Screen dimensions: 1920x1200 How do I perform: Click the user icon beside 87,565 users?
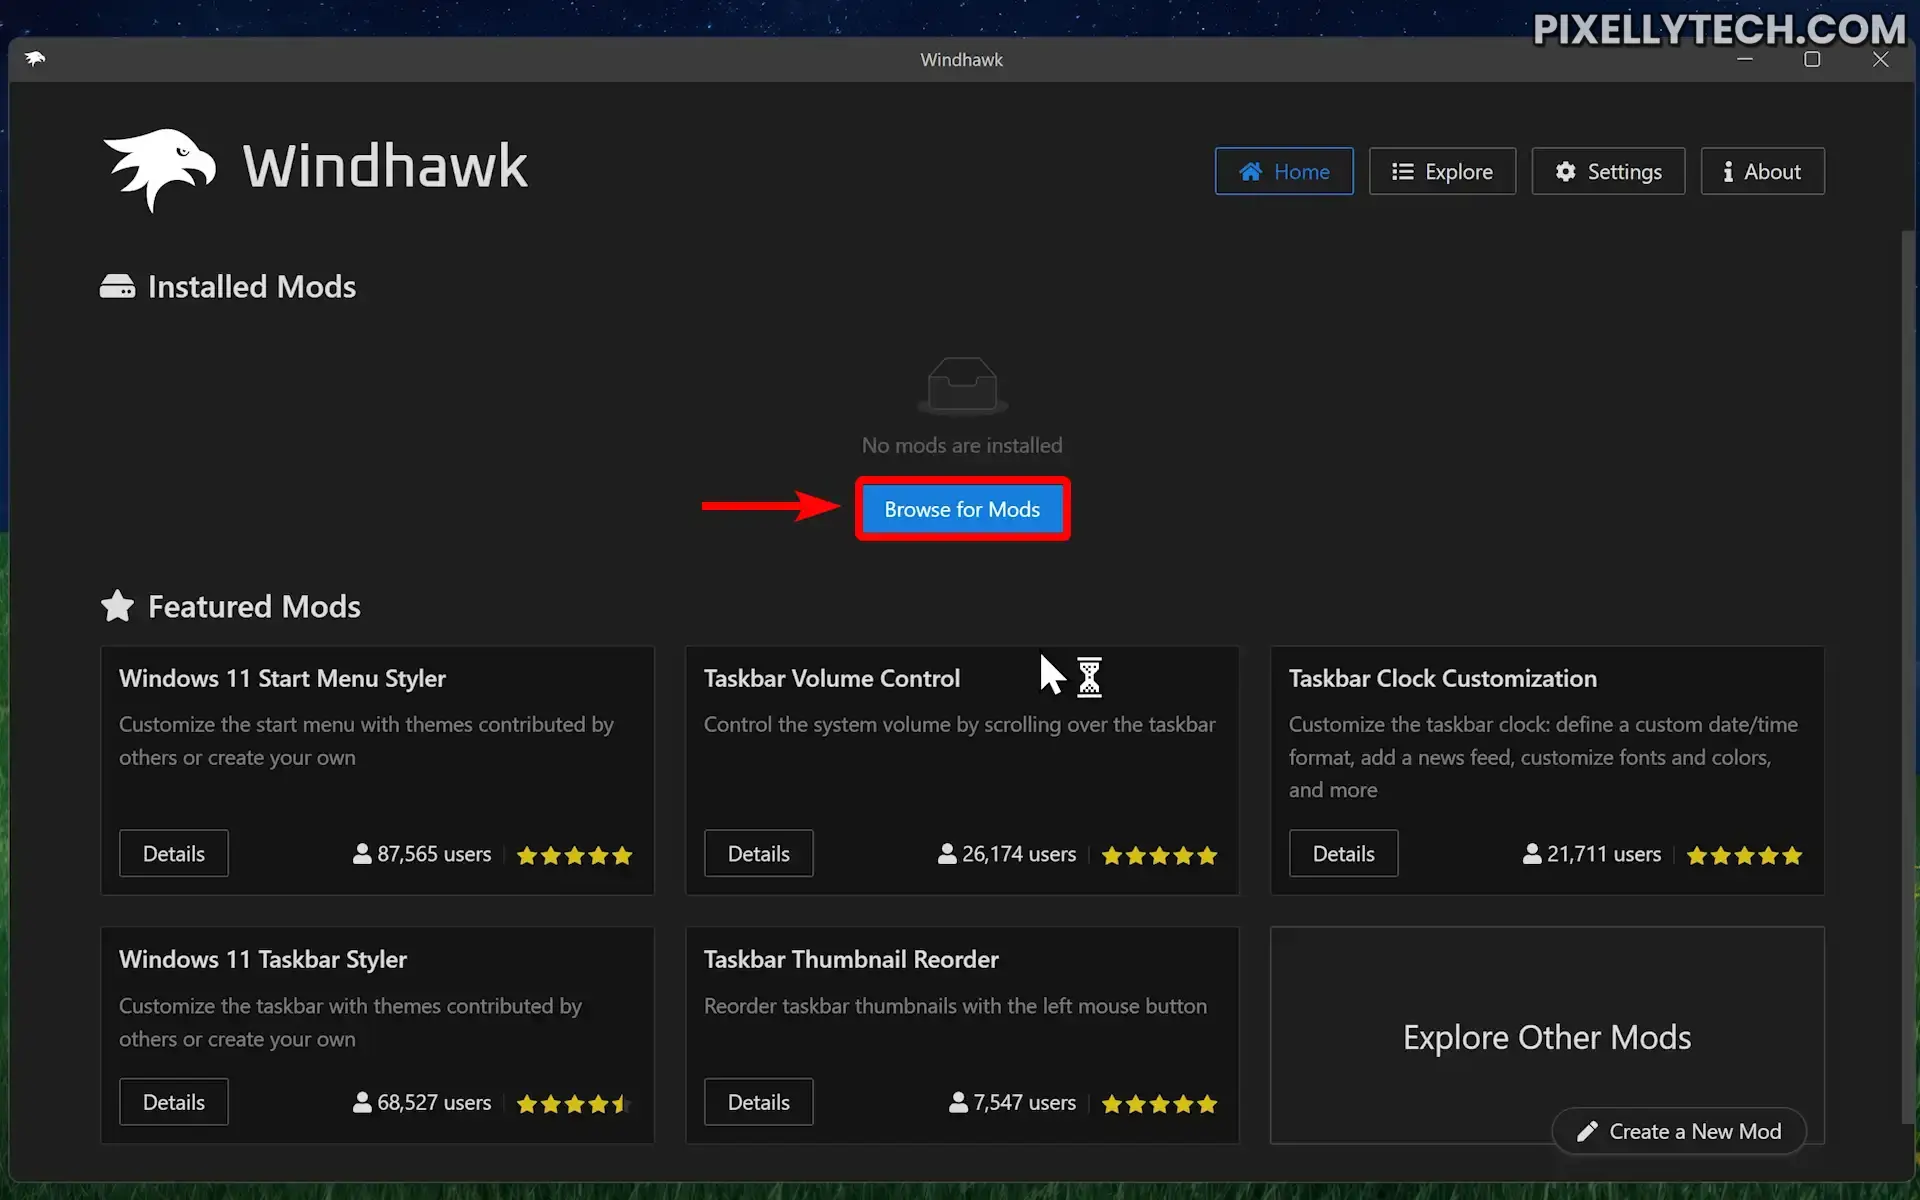(x=362, y=854)
